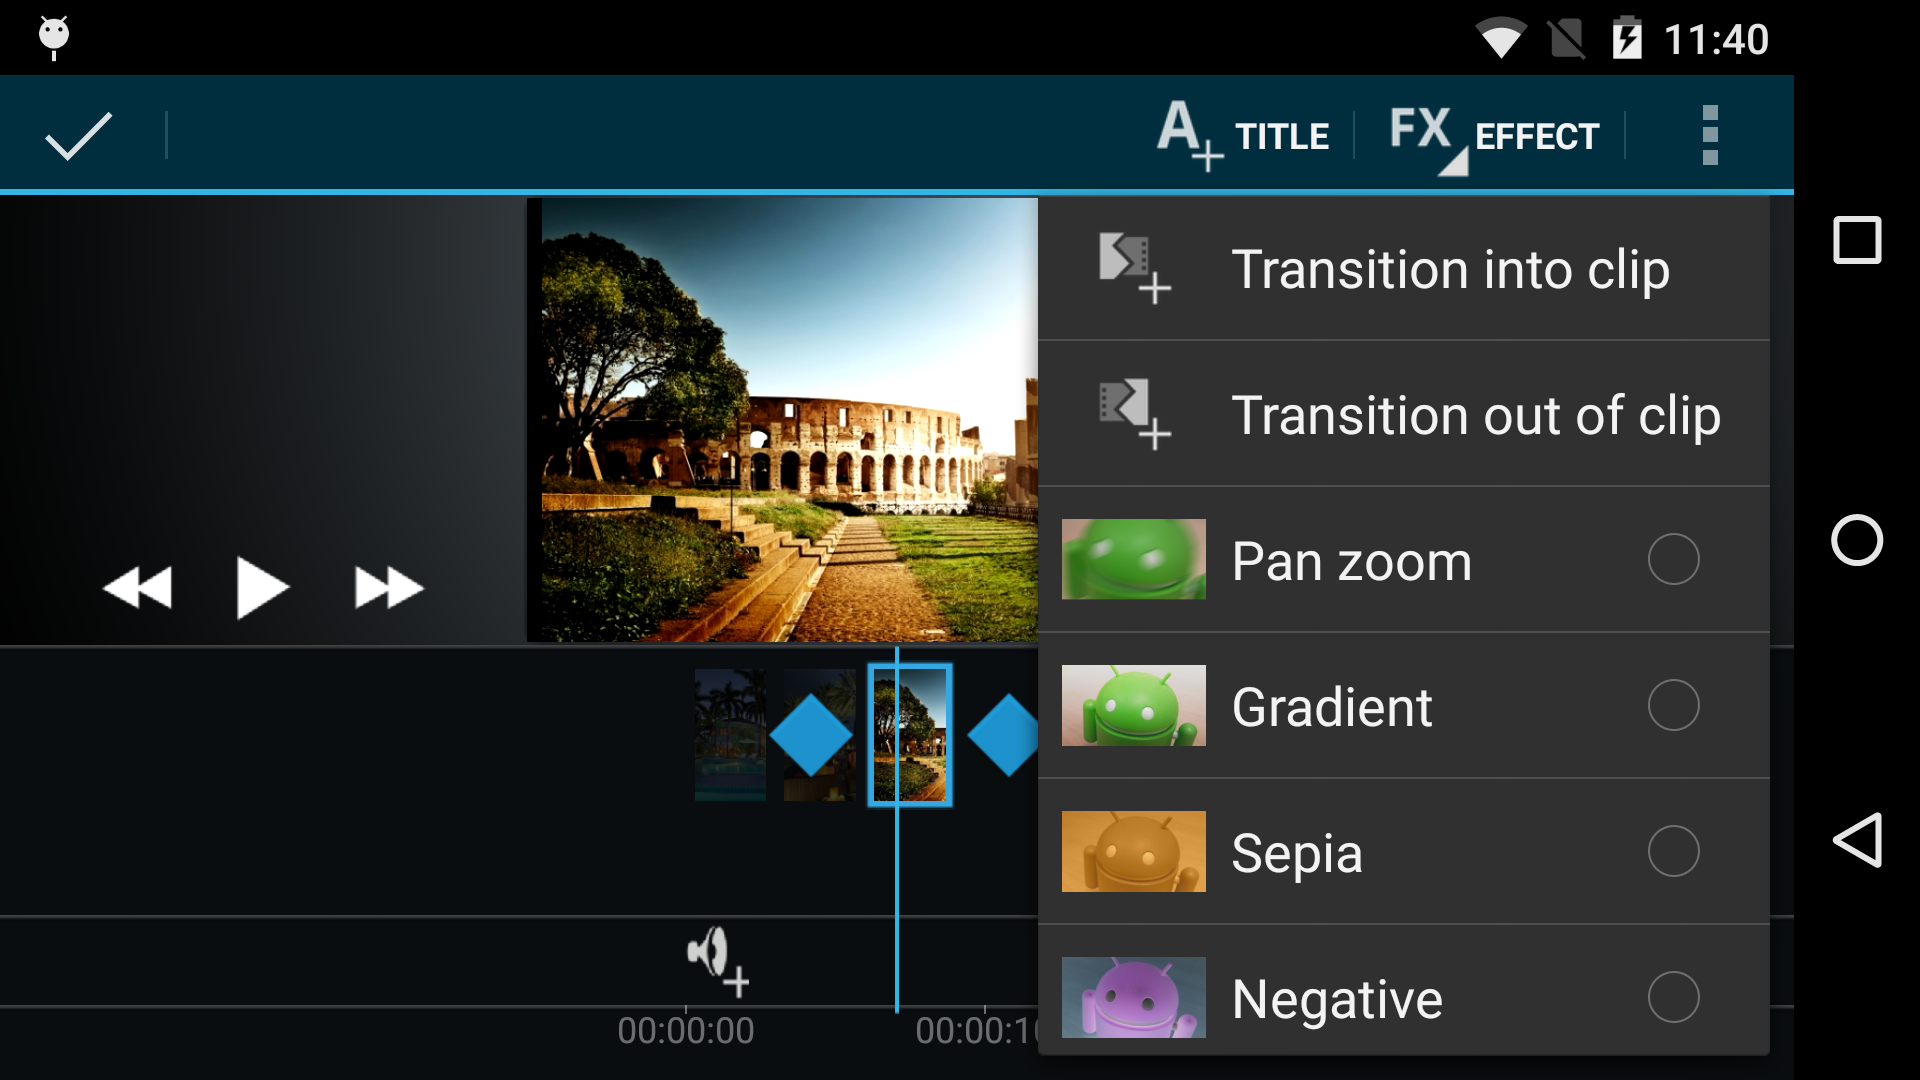1920x1080 pixels.
Task: Enable the Pan zoom radio button
Action: (1673, 560)
